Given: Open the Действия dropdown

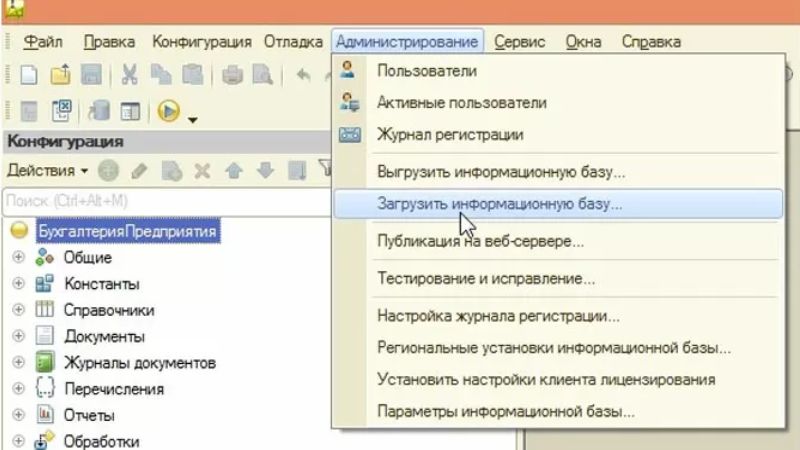Looking at the screenshot, I should click(x=47, y=170).
